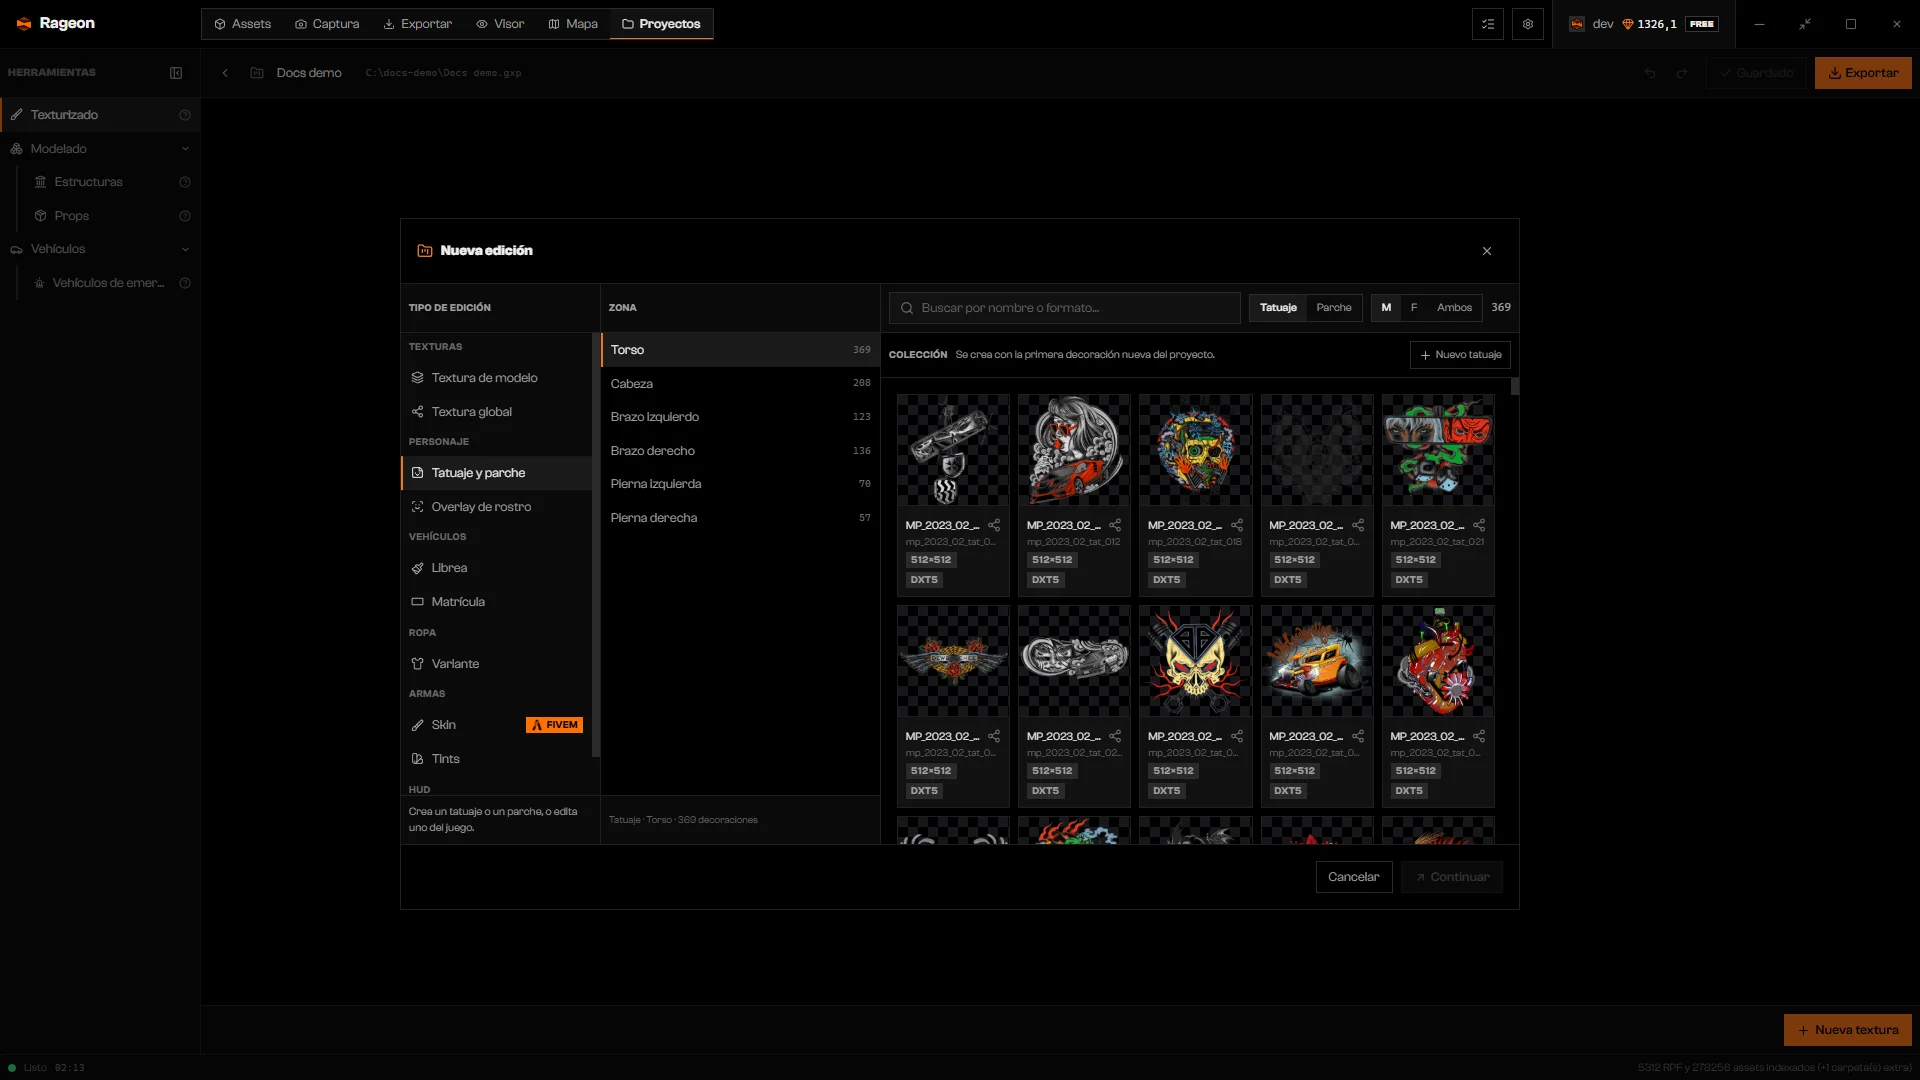Viewport: 1920px width, 1080px height.
Task: Click the help icon next to Texturizado
Action: tap(185, 115)
